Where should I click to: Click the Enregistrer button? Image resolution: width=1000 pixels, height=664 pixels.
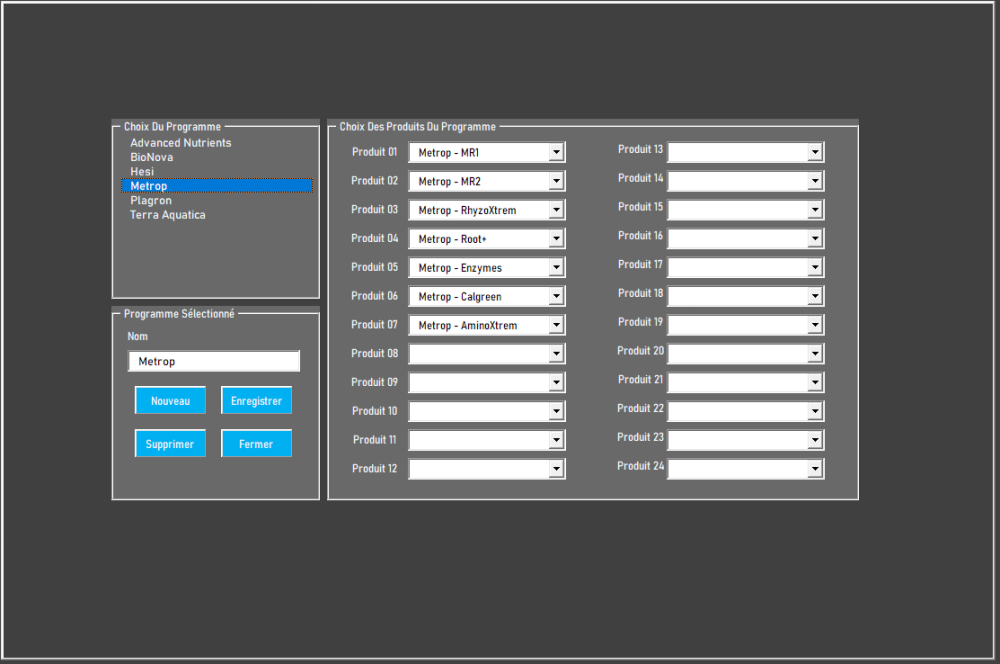(256, 401)
